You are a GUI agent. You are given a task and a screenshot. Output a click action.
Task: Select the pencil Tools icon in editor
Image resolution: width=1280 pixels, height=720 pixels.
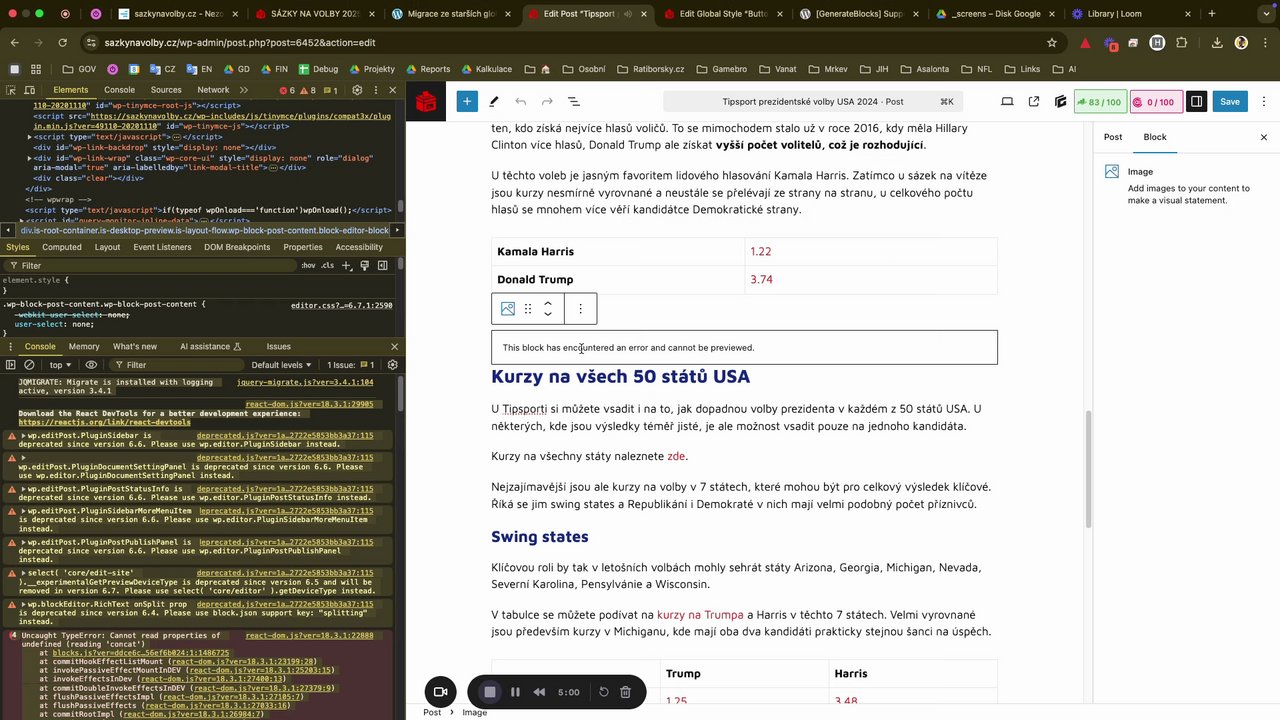tap(494, 101)
